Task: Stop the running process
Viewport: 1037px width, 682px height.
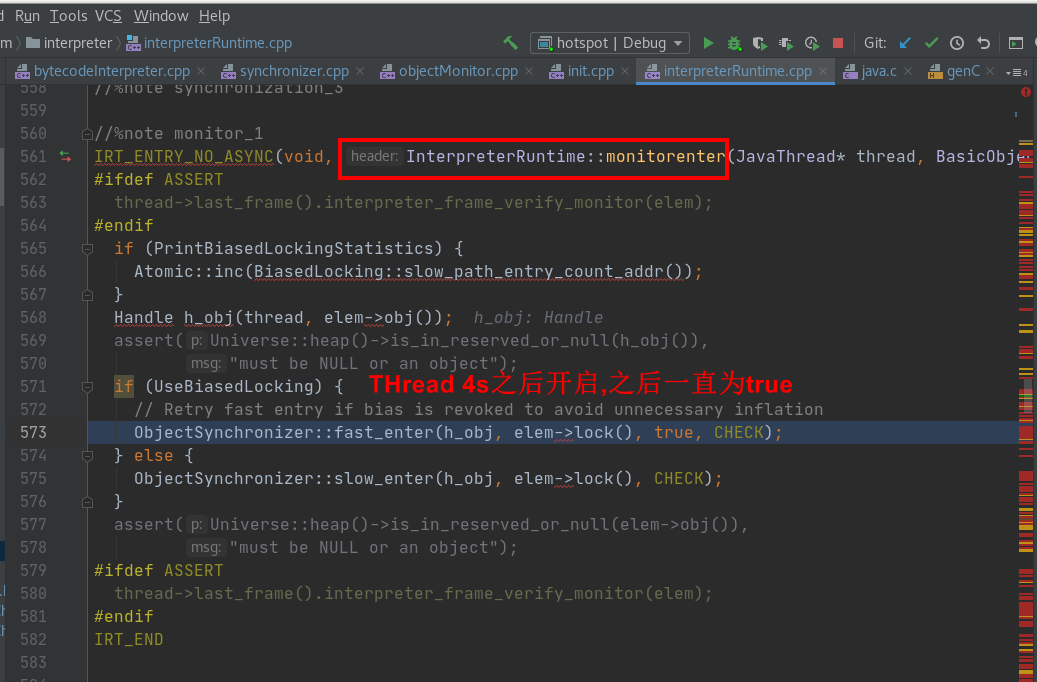Action: [x=838, y=43]
